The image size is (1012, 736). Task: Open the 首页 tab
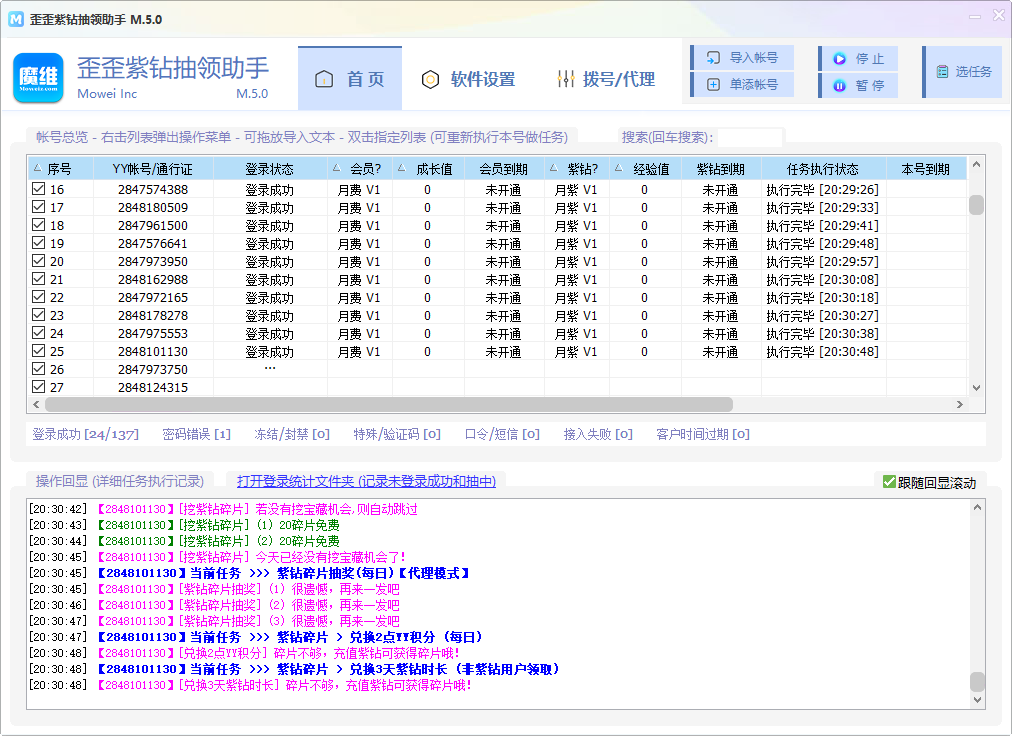click(350, 78)
